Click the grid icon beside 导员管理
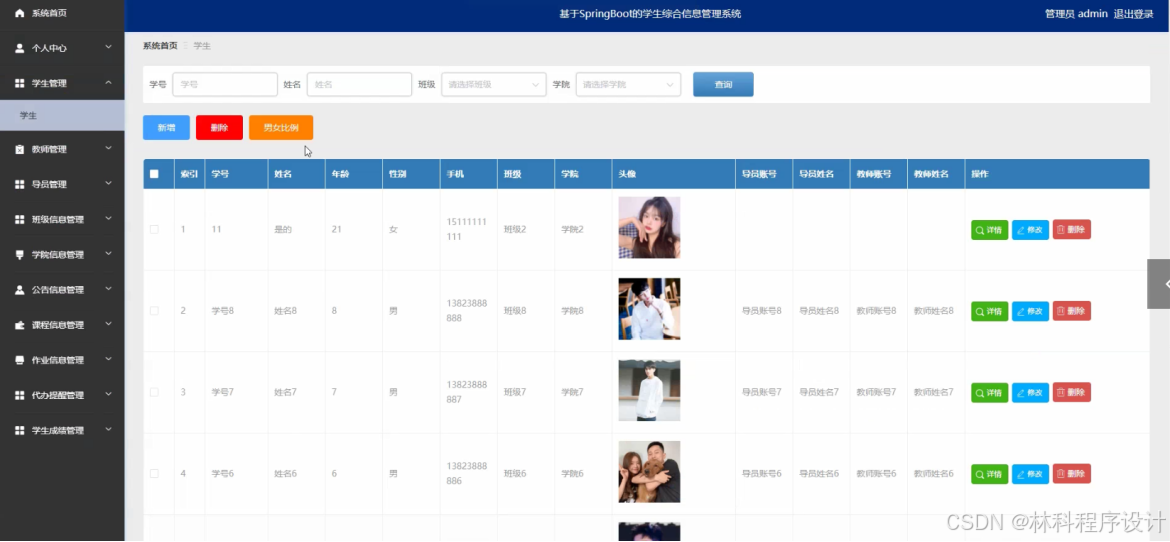 (x=19, y=184)
